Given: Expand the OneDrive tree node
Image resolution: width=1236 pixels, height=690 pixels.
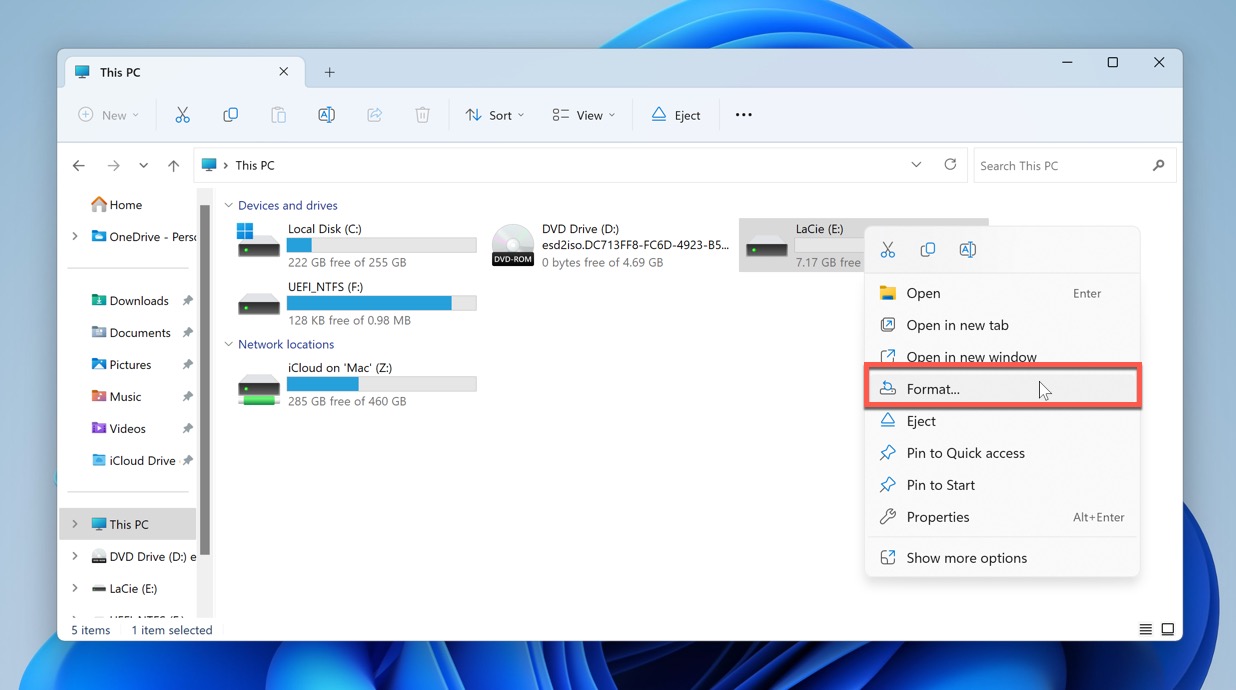Looking at the screenshot, I should (75, 237).
